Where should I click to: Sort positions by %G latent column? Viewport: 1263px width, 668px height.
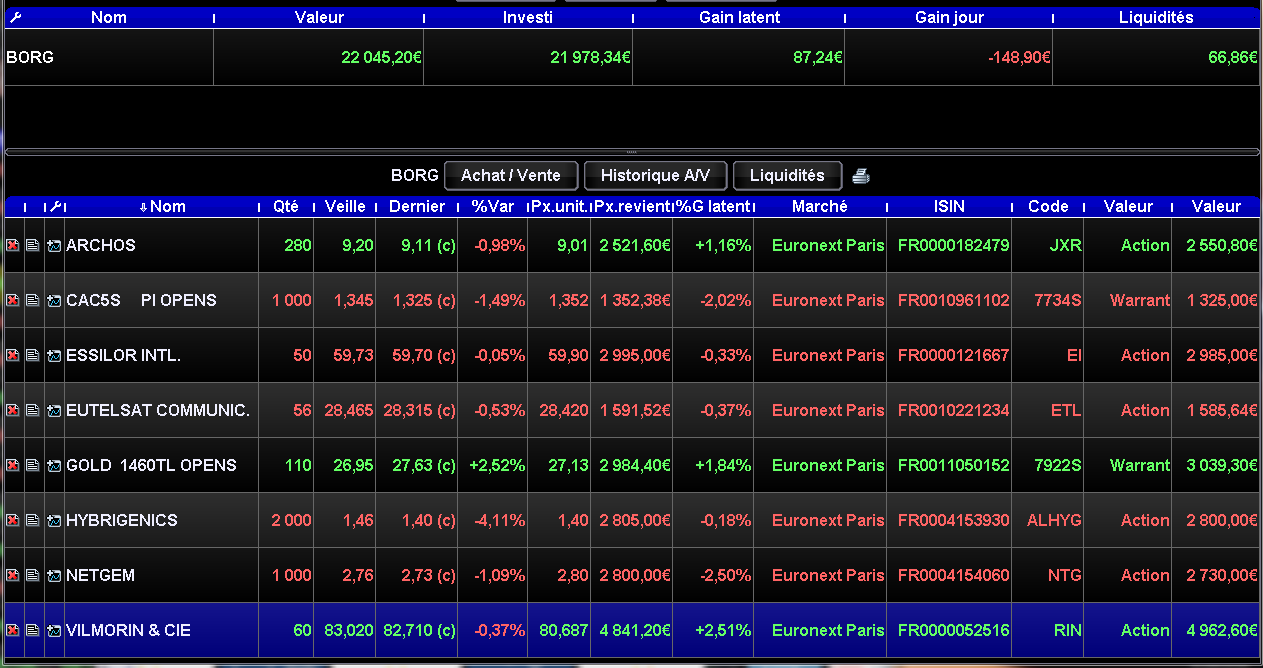click(714, 206)
